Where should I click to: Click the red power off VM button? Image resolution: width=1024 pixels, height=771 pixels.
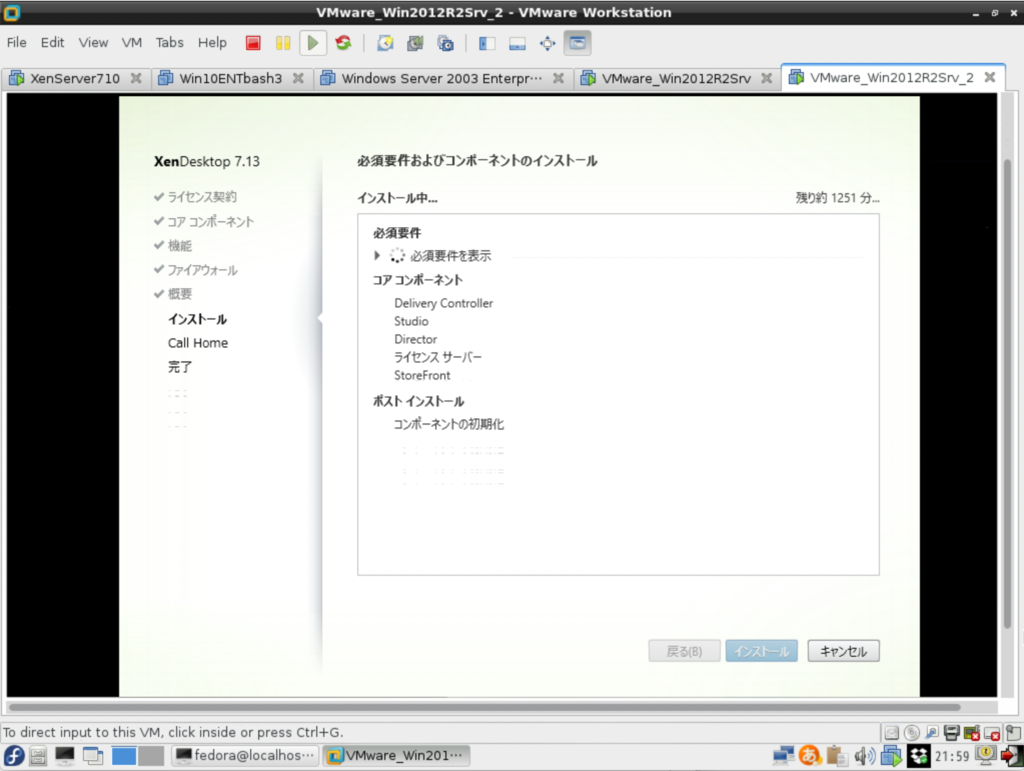pyautogui.click(x=253, y=43)
